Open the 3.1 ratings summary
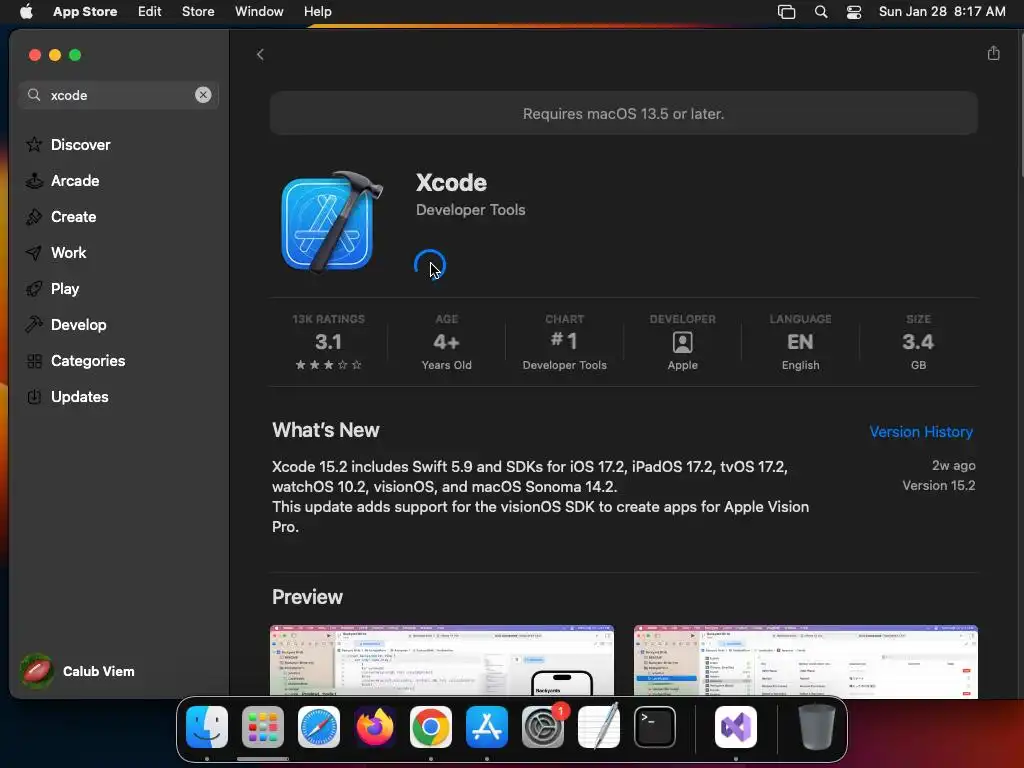 328,342
